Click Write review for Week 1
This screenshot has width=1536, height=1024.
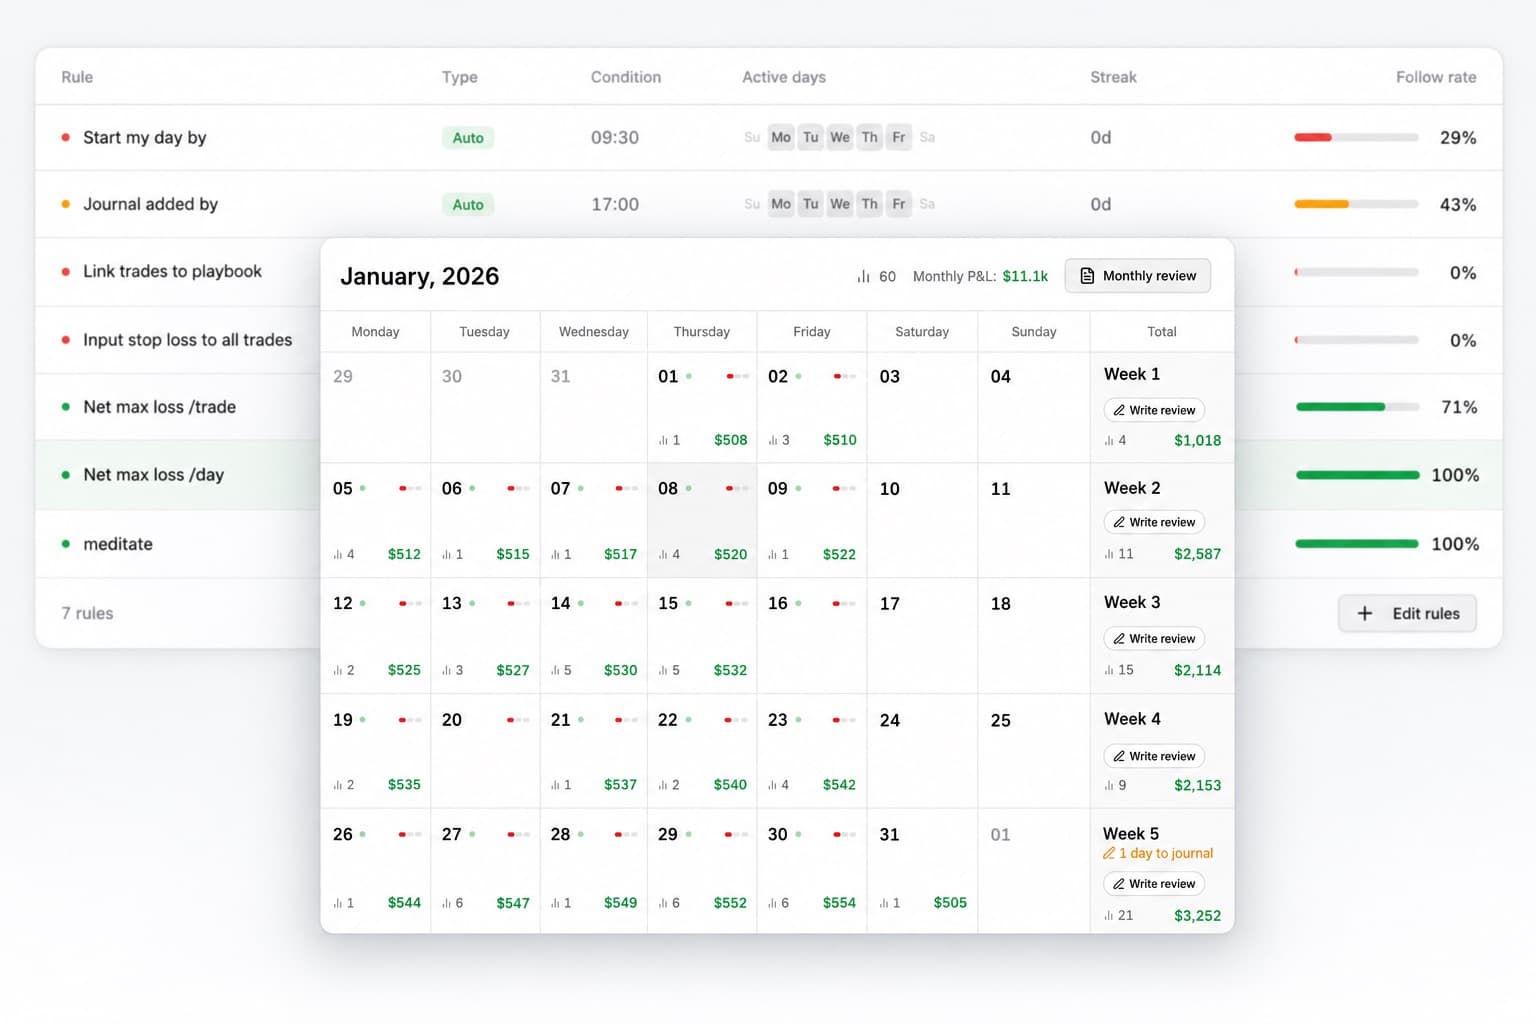(1154, 410)
